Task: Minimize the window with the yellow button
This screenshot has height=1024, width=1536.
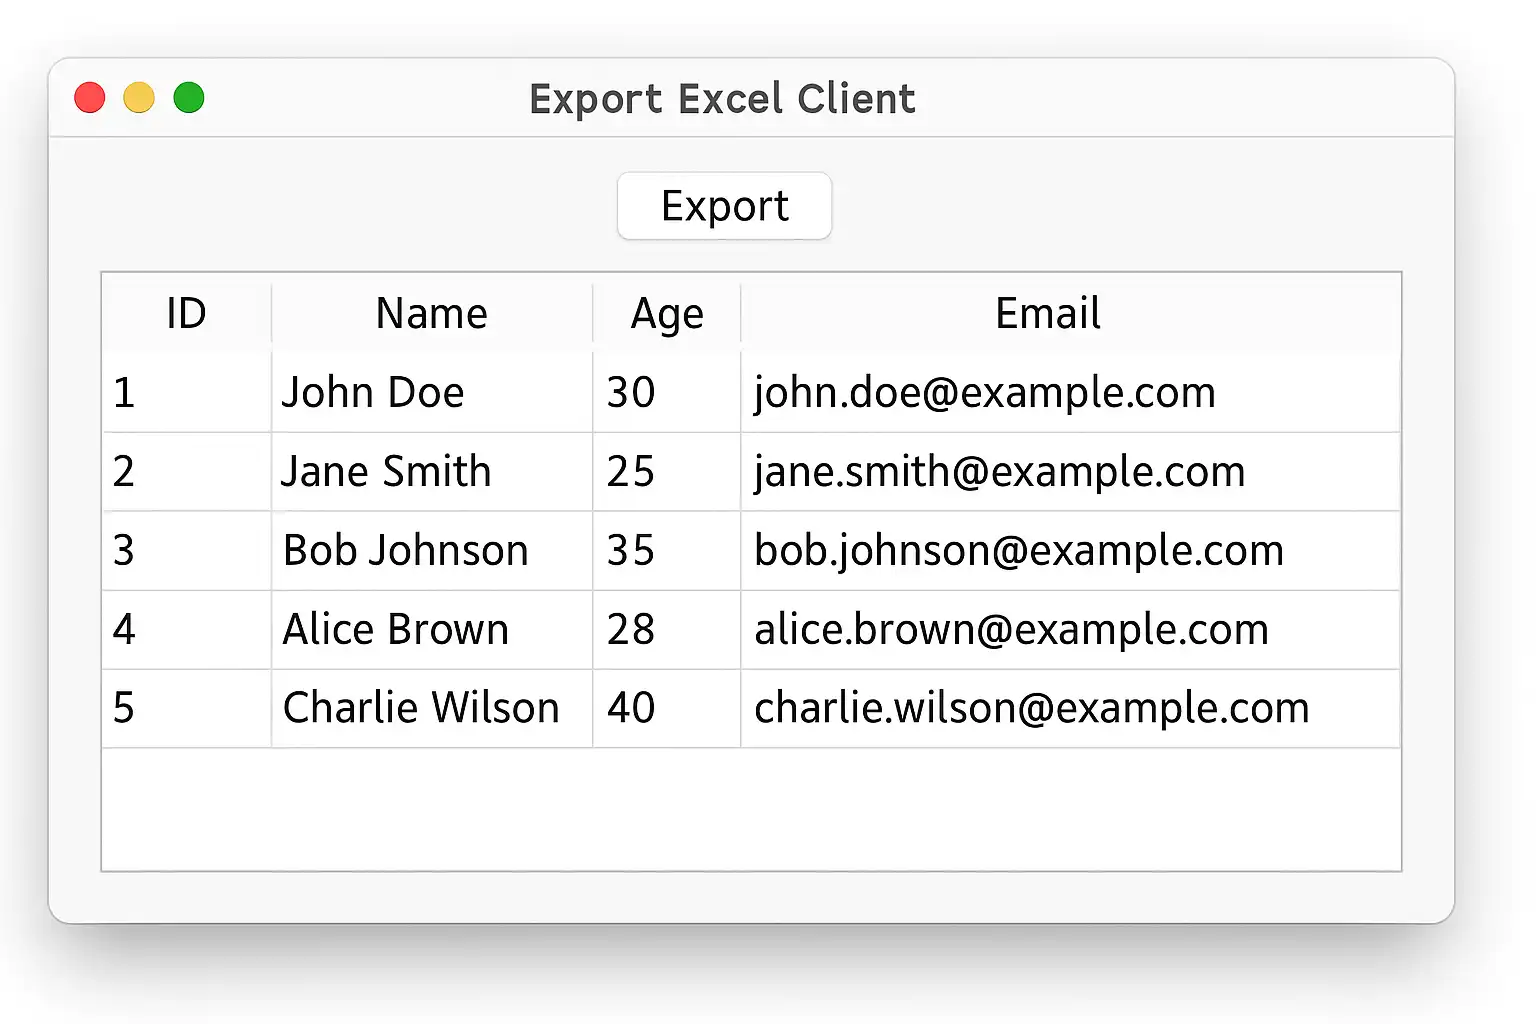Action: (x=139, y=98)
